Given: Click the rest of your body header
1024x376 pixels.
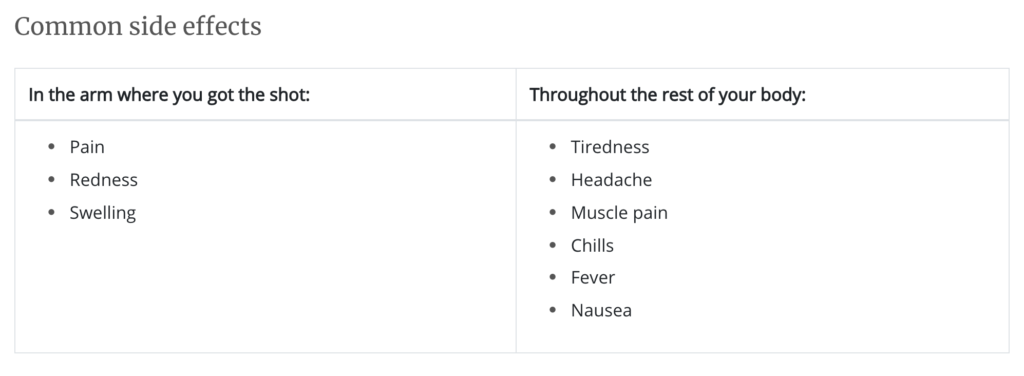Looking at the screenshot, I should tap(667, 95).
